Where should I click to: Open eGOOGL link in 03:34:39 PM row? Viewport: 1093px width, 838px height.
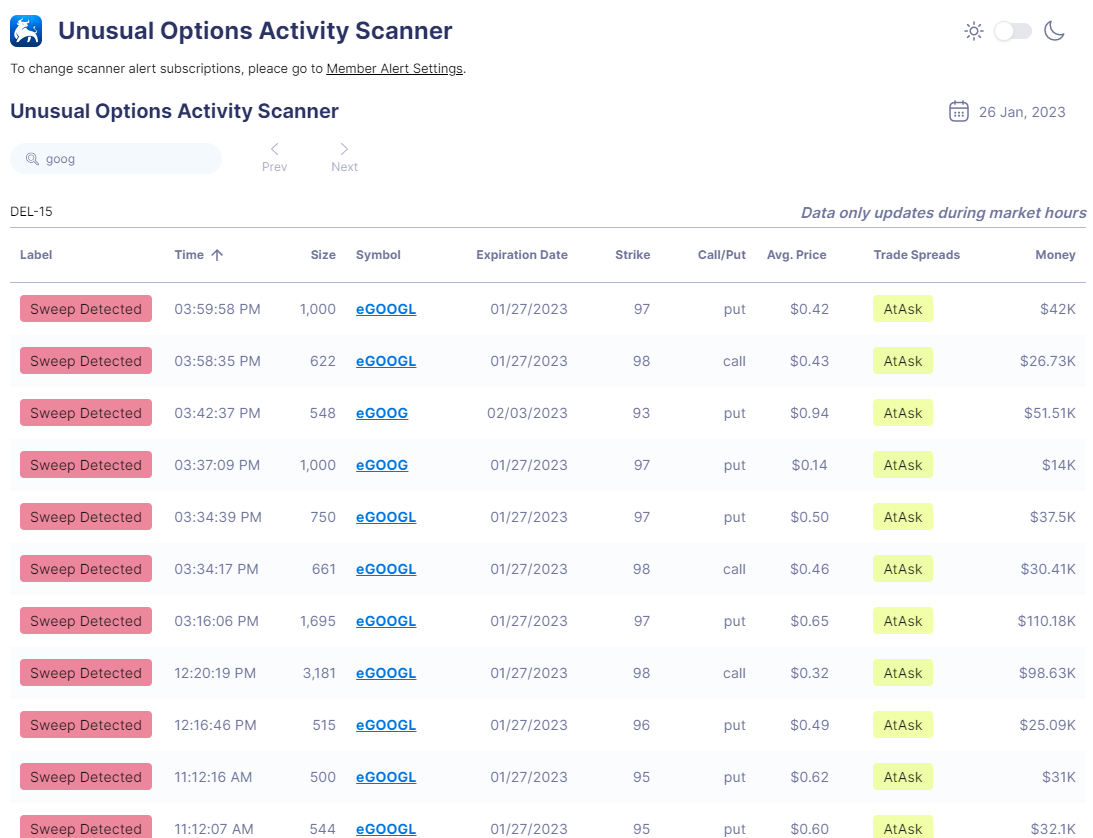point(386,517)
